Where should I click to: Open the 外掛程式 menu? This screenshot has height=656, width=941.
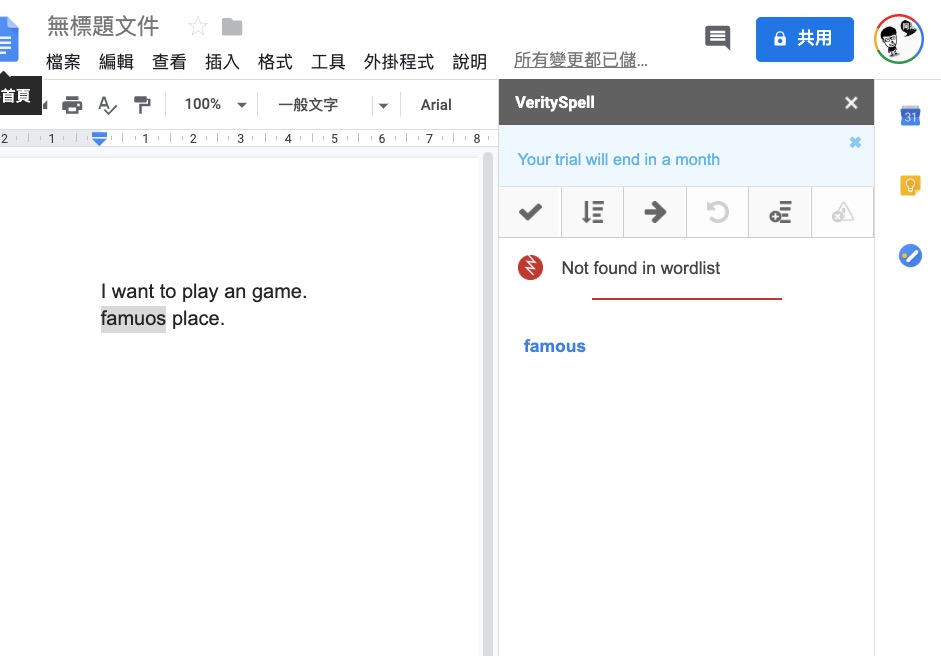[x=399, y=62]
